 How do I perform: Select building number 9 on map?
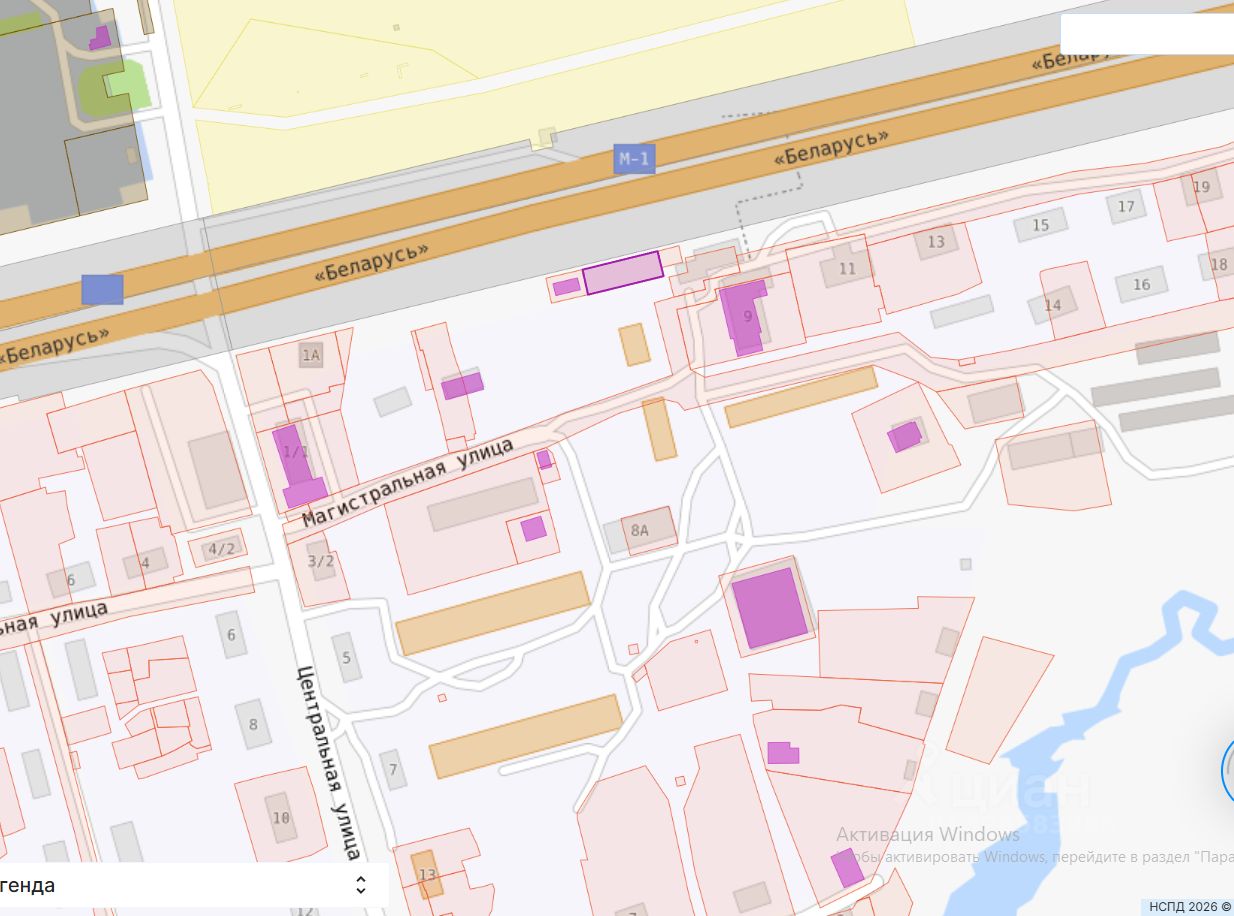(x=745, y=317)
